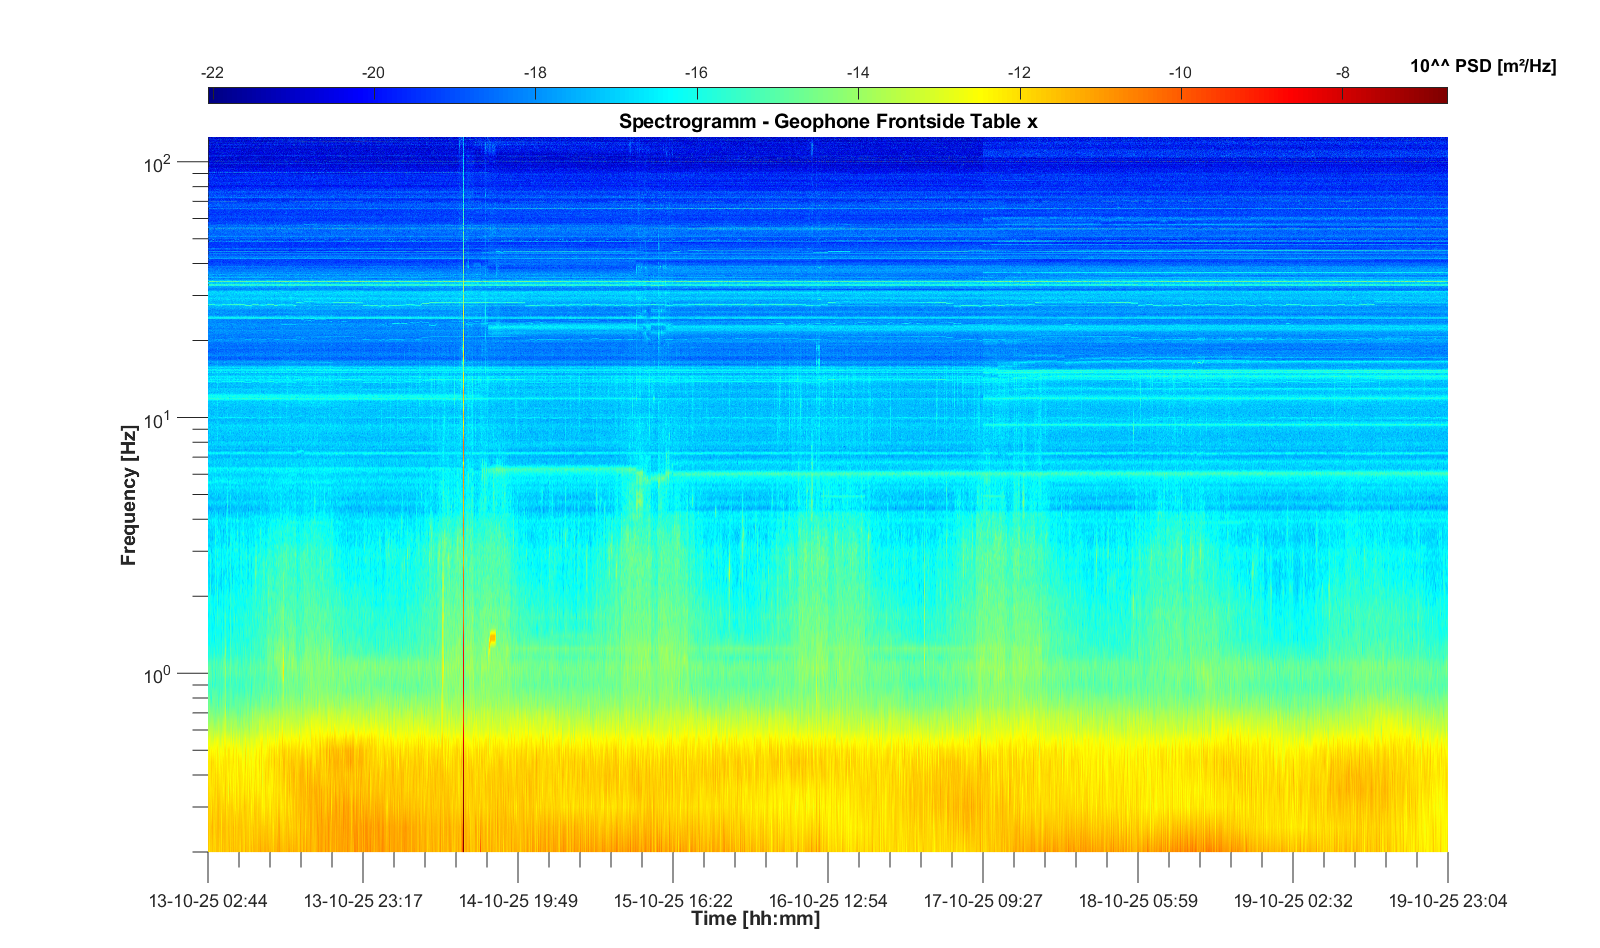Click the -22 colorbar tick label
This screenshot has width=1600, height=948.
212,73
